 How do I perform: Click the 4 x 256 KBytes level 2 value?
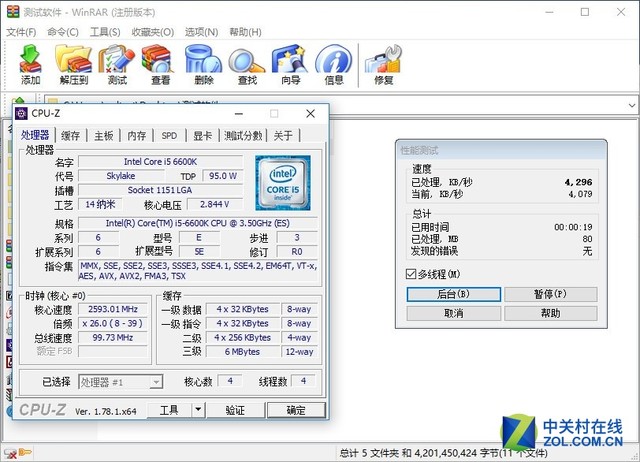[242, 338]
